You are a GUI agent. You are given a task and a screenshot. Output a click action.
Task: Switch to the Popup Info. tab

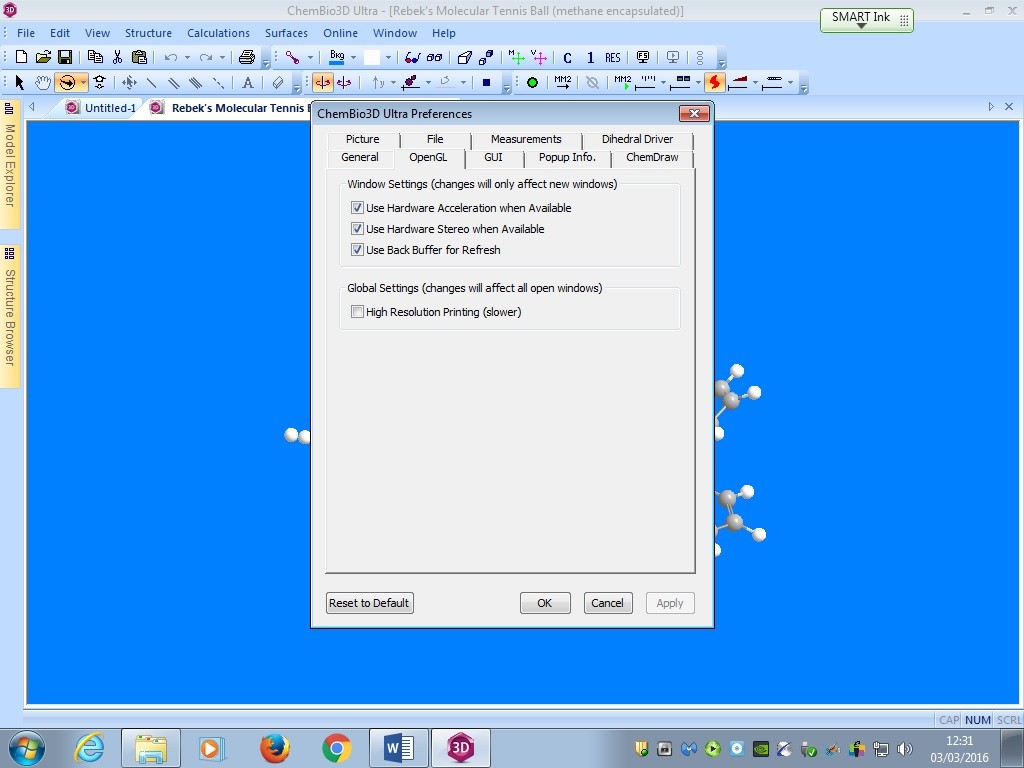(x=567, y=157)
